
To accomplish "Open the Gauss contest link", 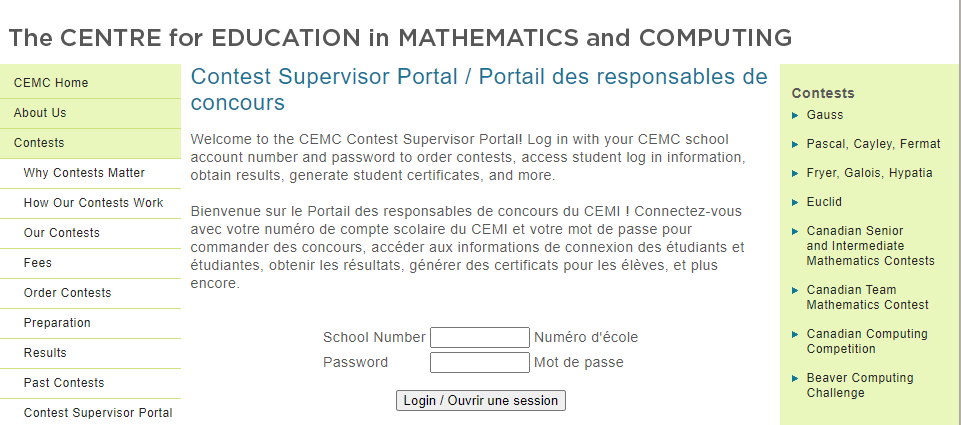I will 825,115.
